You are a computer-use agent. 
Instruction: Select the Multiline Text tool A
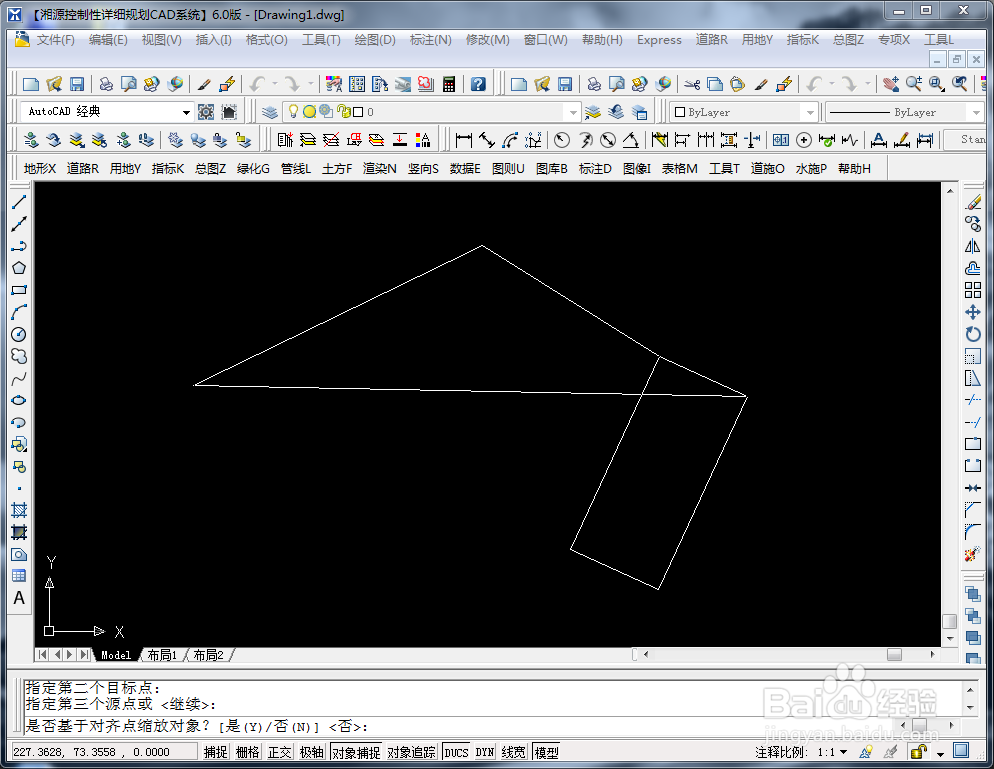point(19,598)
